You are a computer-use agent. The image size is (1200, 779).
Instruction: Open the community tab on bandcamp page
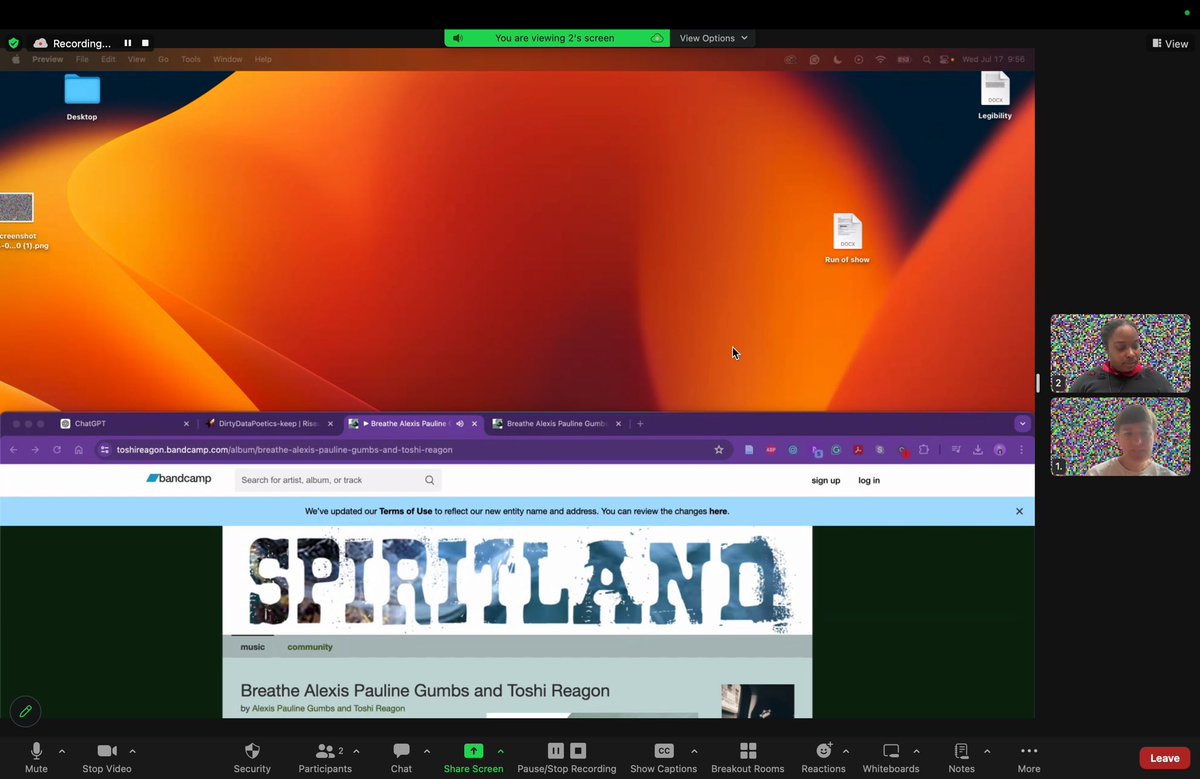[x=310, y=647]
